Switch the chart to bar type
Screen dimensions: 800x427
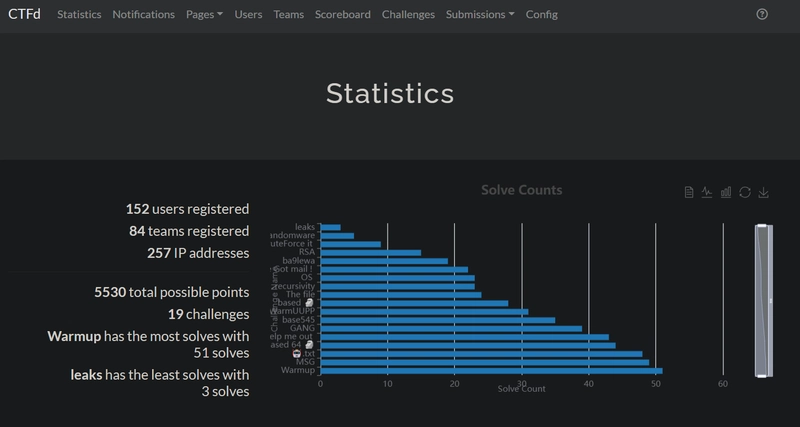coord(726,192)
